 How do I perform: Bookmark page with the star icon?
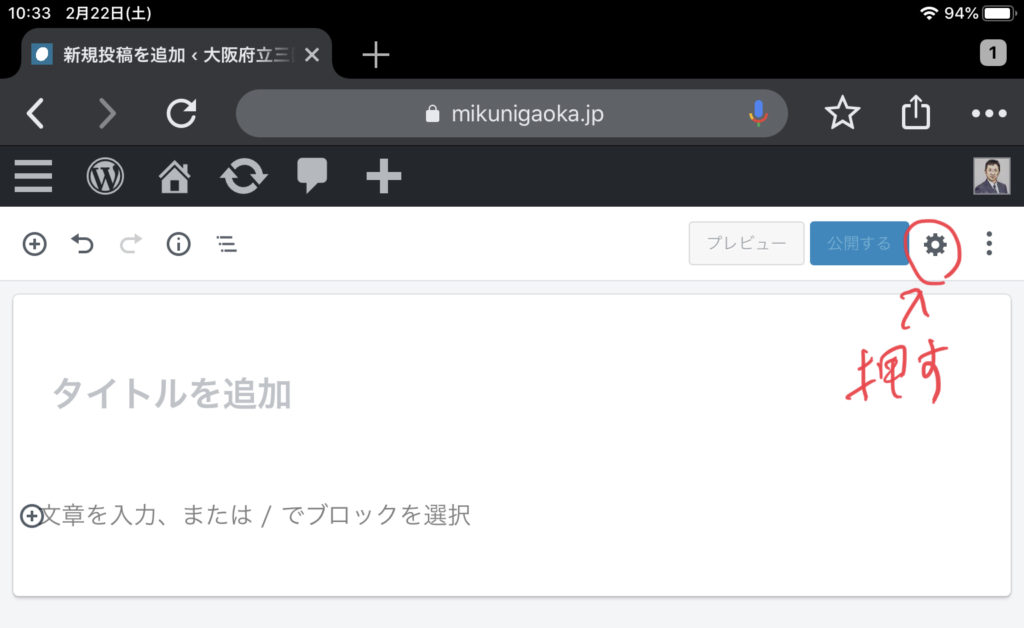[842, 113]
